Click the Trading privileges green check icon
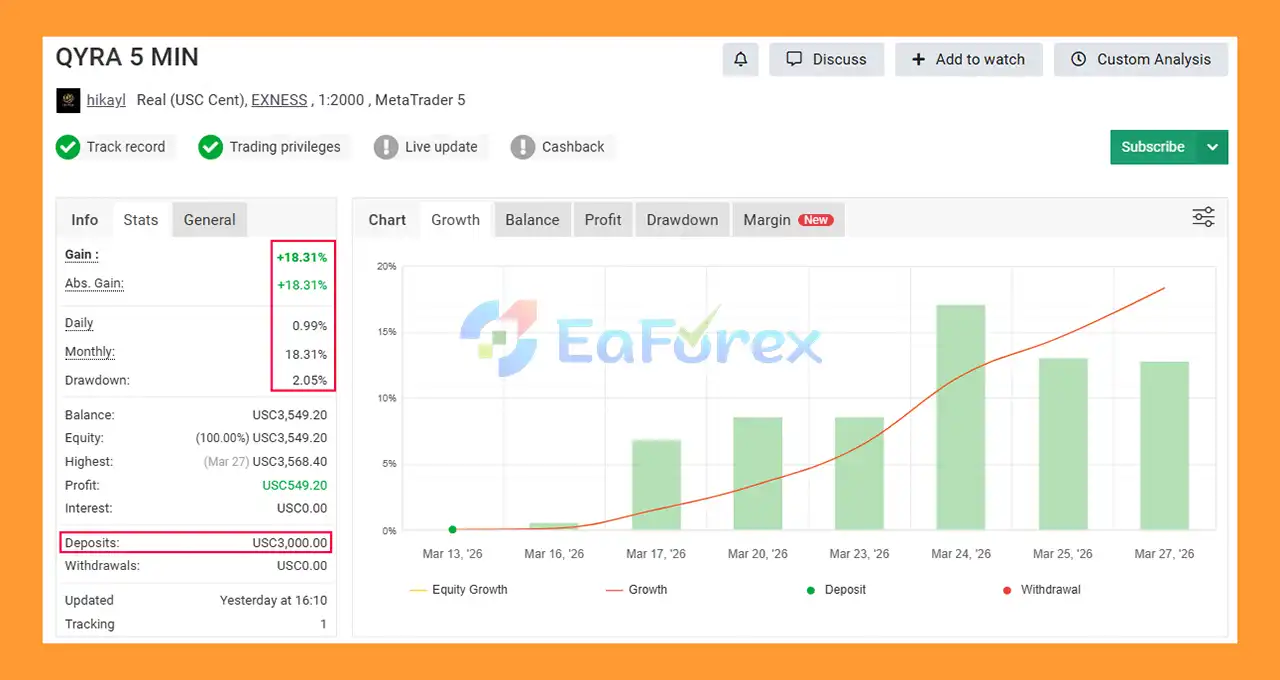The image size is (1280, 680). (211, 147)
